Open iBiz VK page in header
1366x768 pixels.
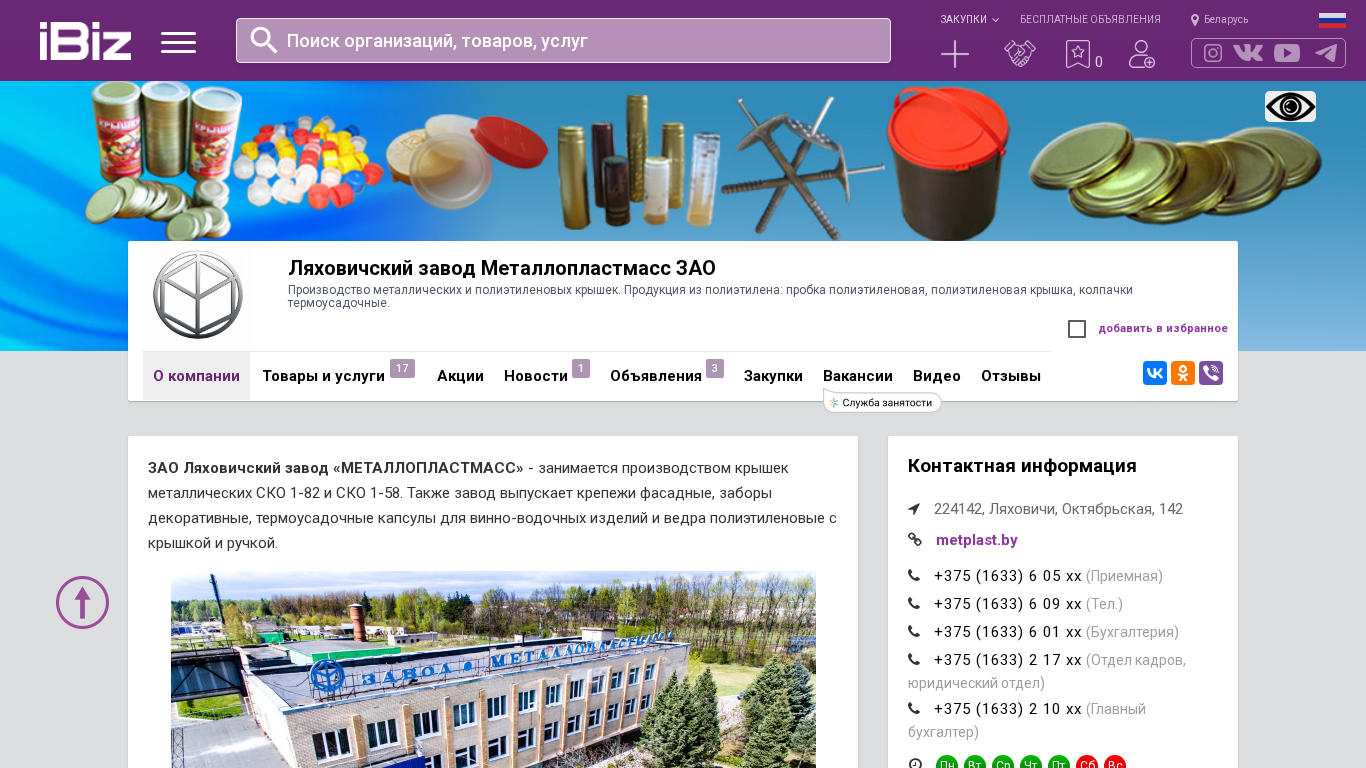1248,53
